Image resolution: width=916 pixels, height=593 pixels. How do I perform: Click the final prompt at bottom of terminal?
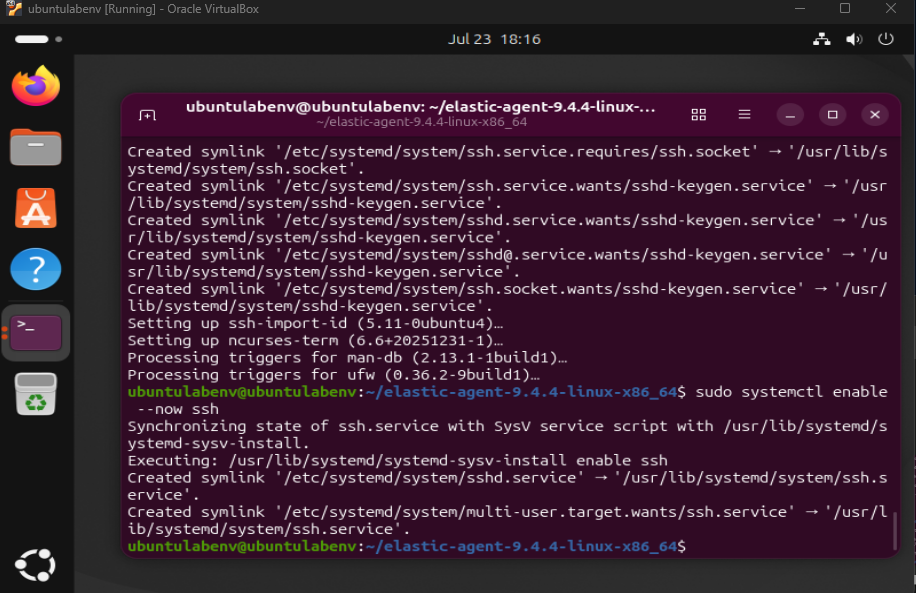click(x=407, y=546)
